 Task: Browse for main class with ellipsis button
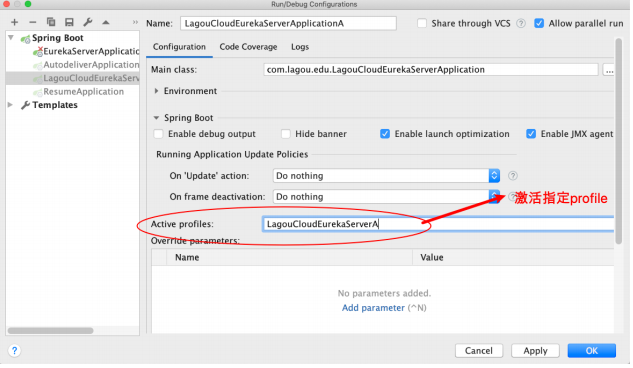[609, 70]
